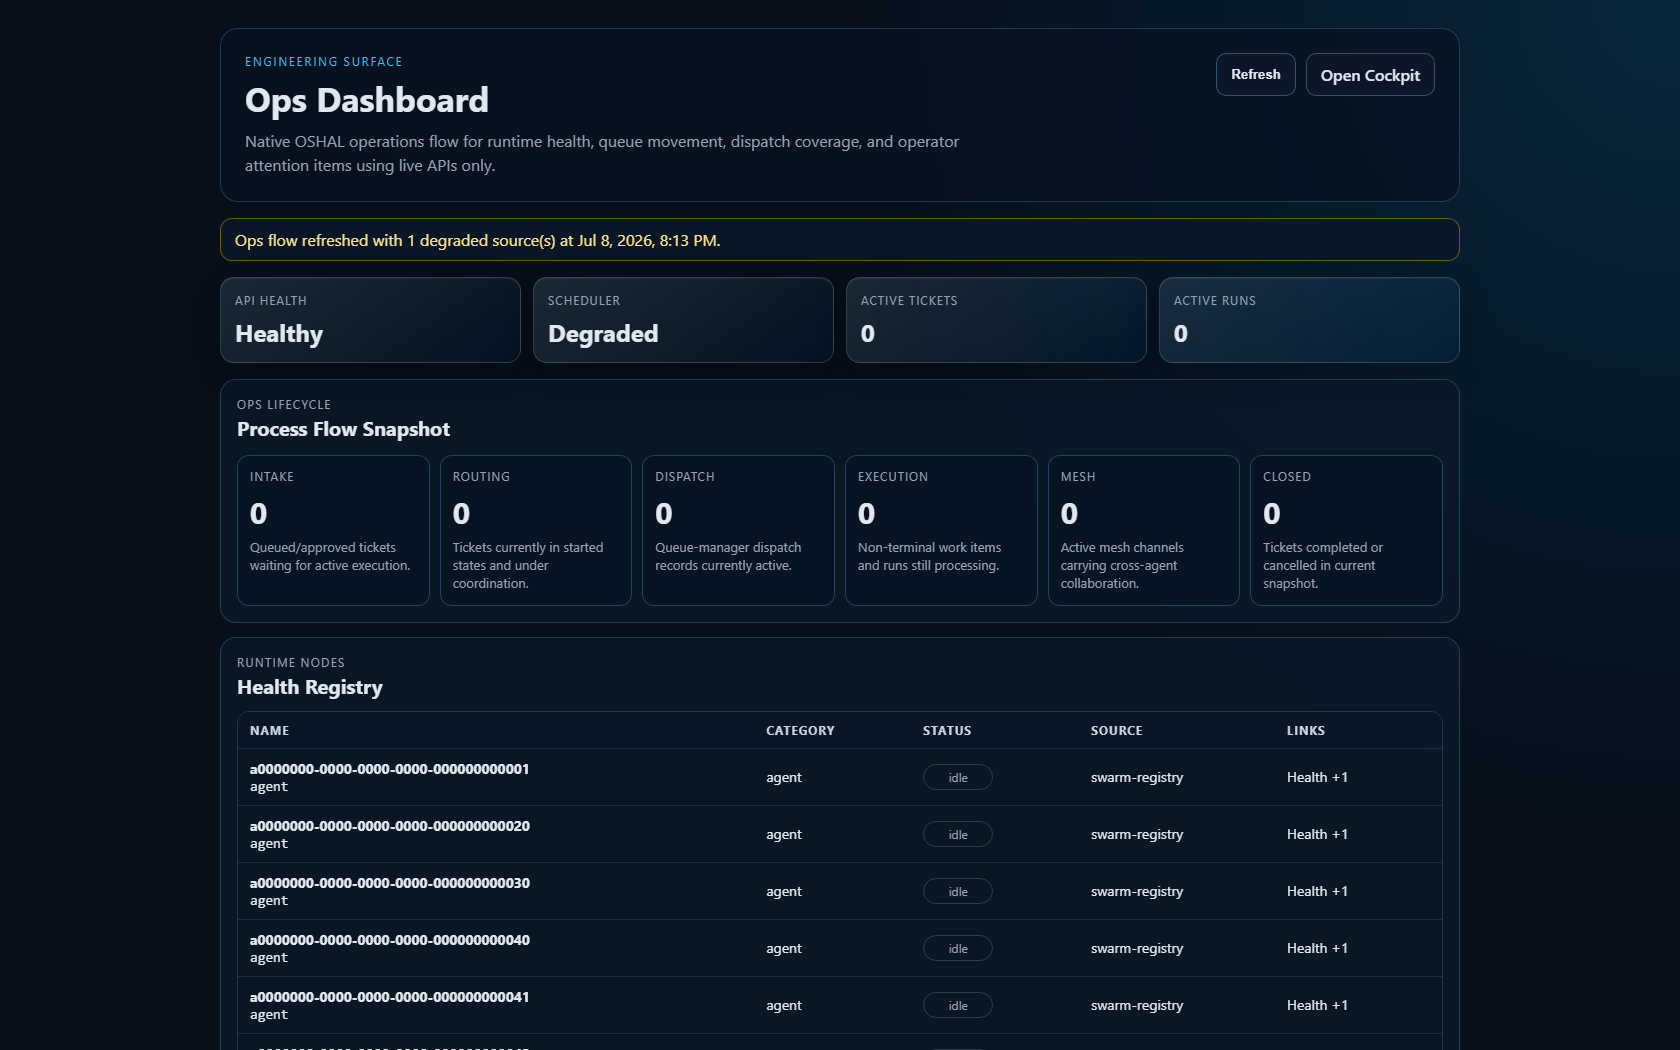Screen dimensions: 1680x1050
Task: Click the Intake stage card
Action: click(333, 530)
